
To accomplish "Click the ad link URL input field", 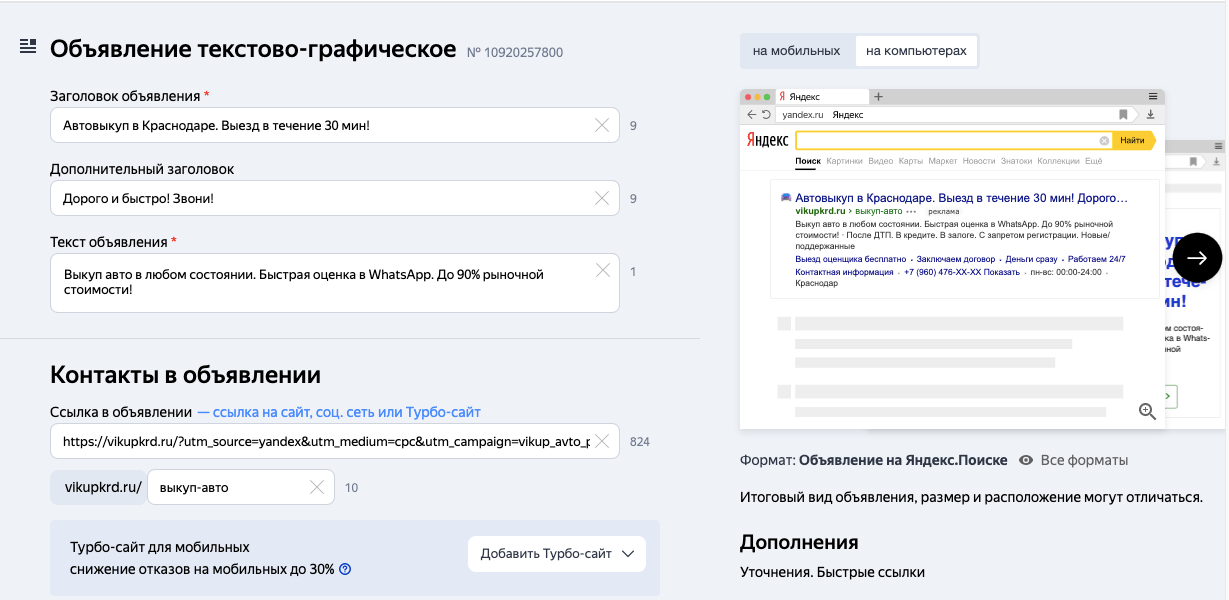I will (320, 441).
